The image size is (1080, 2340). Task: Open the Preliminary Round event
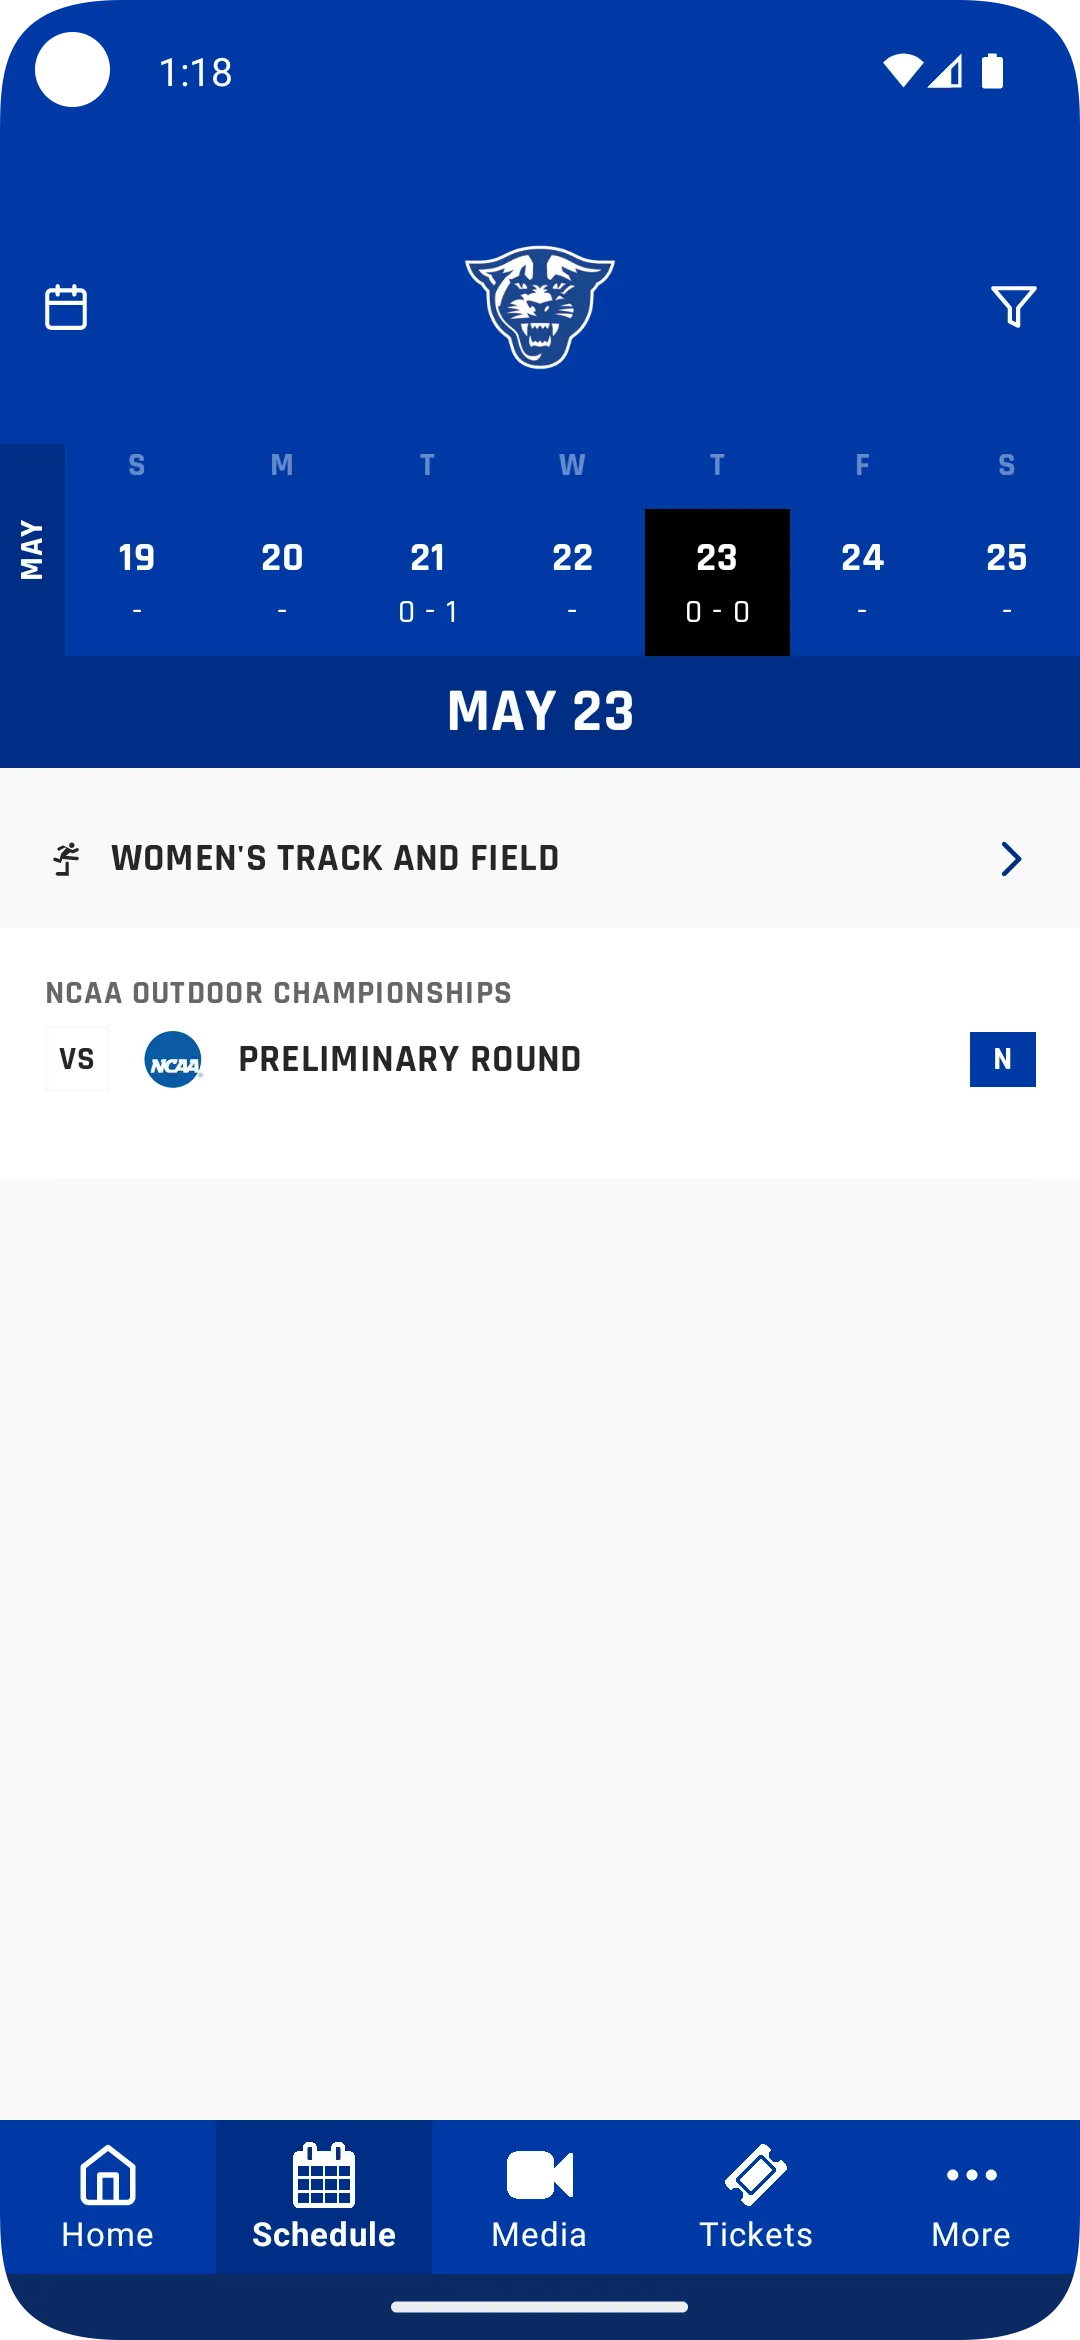point(410,1060)
